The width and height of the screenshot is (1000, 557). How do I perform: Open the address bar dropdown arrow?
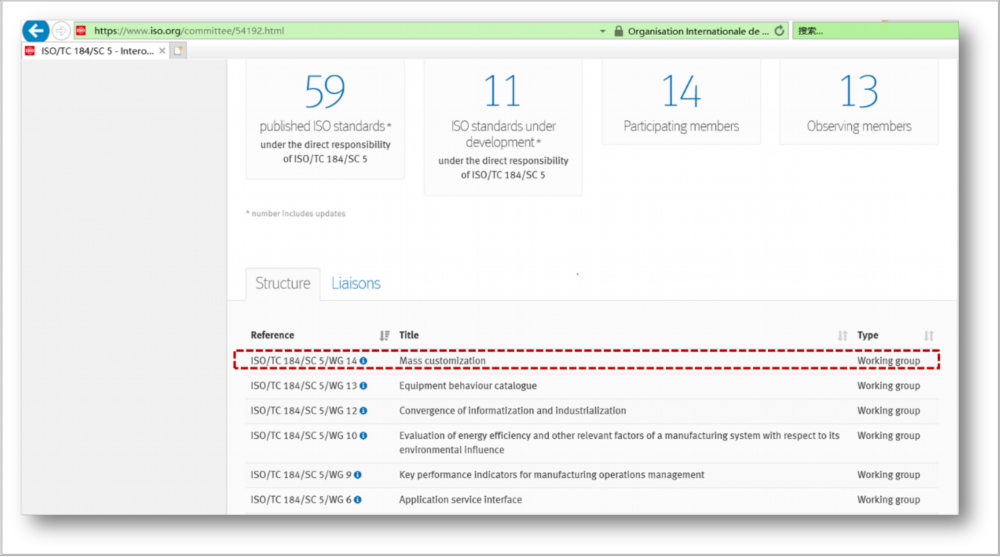[602, 31]
